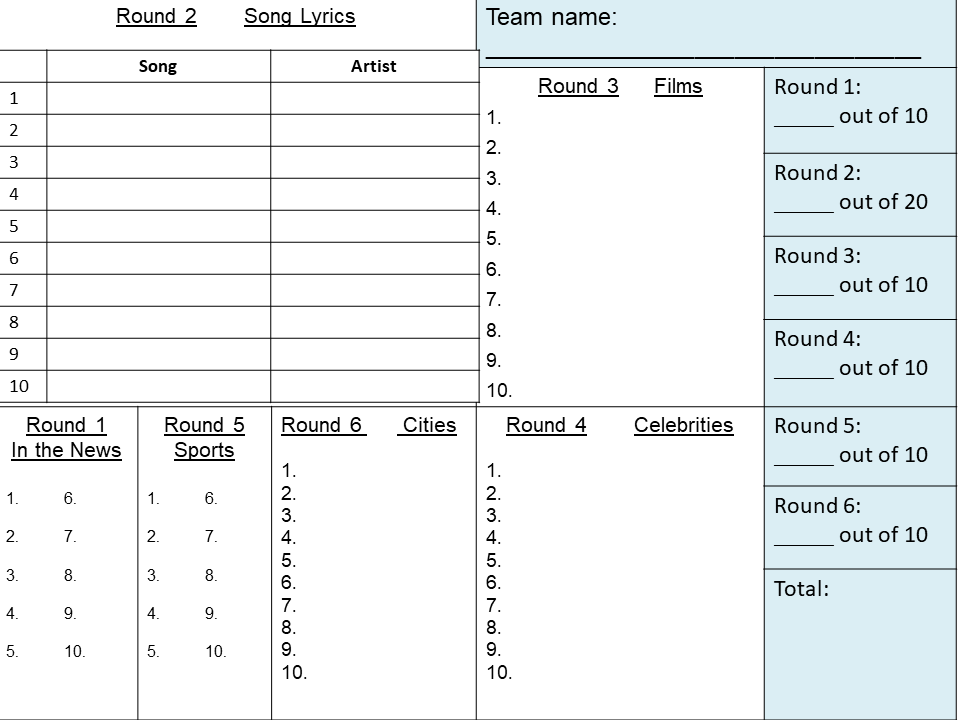Click the Team name blank line

(x=703, y=56)
